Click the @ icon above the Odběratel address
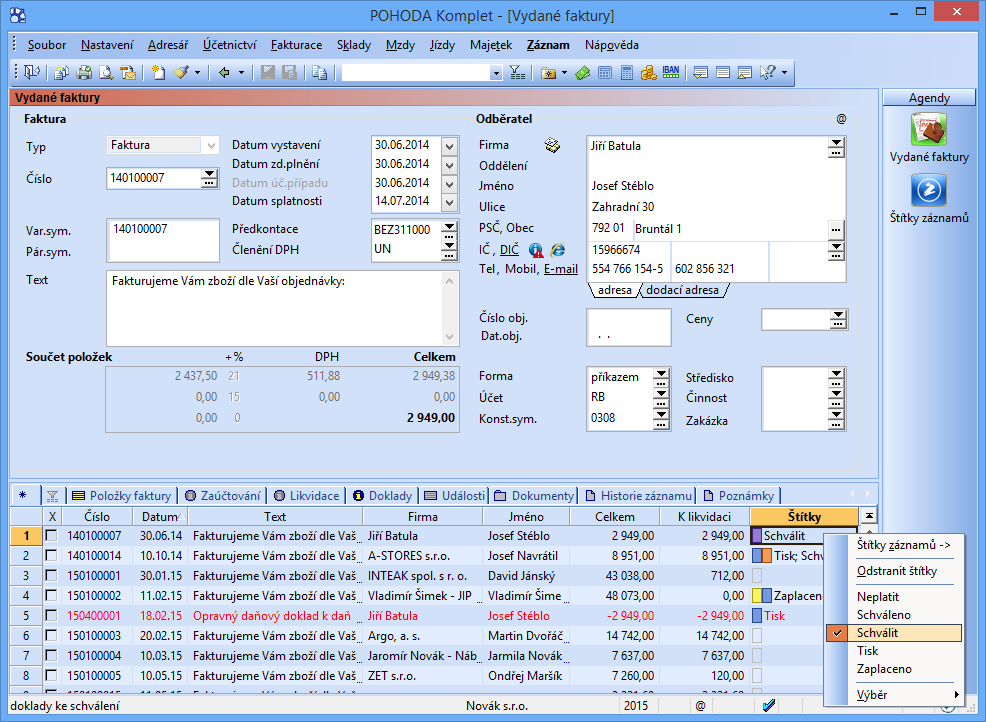The width and height of the screenshot is (986, 722). coord(841,119)
